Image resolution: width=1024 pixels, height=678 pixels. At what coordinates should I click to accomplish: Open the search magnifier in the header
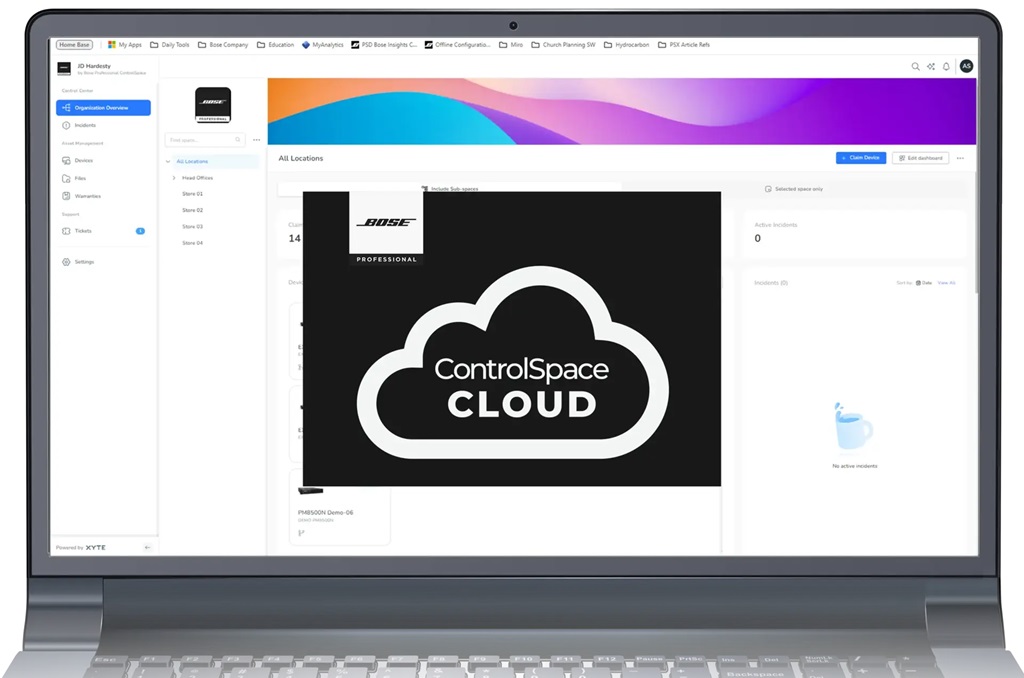click(915, 67)
